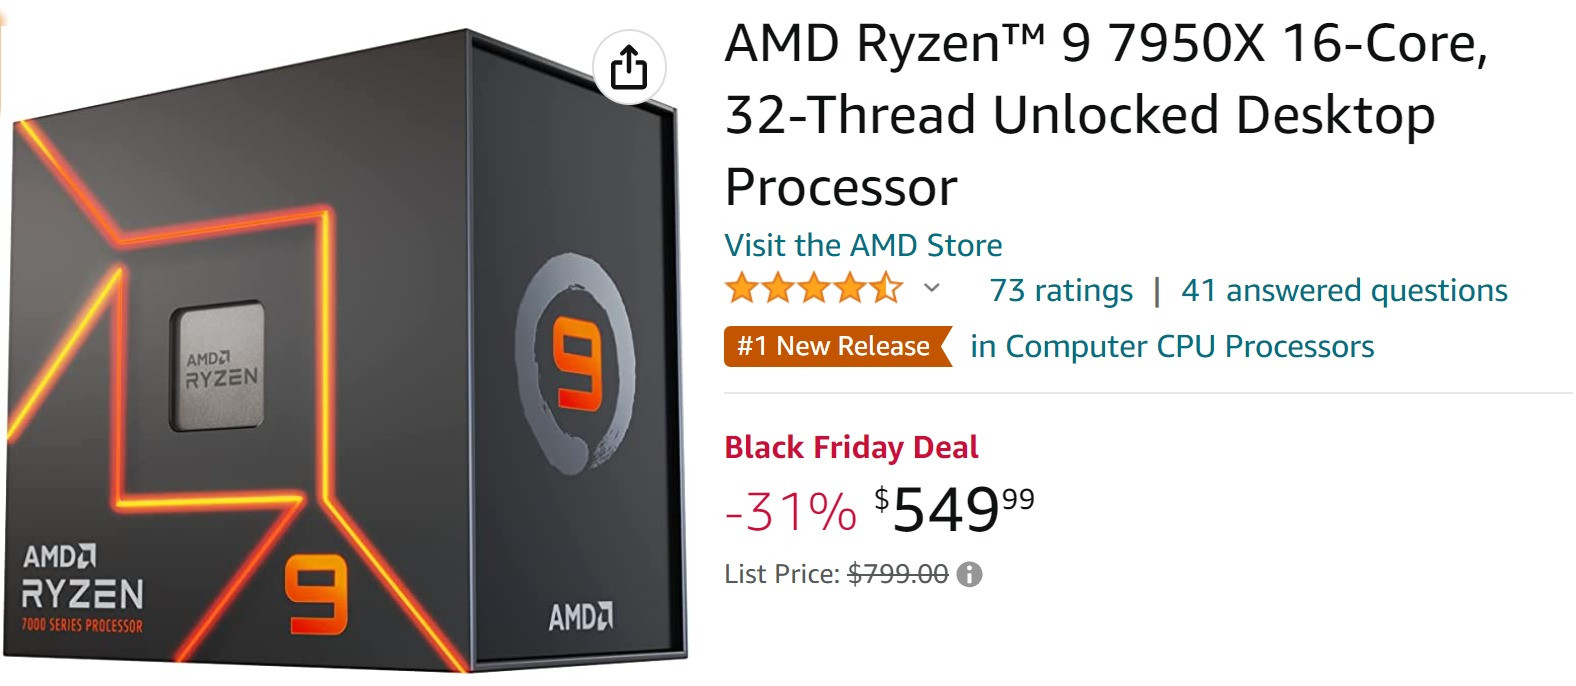The image size is (1576, 686).
Task: Click the info icon beside List Price
Action: [969, 574]
